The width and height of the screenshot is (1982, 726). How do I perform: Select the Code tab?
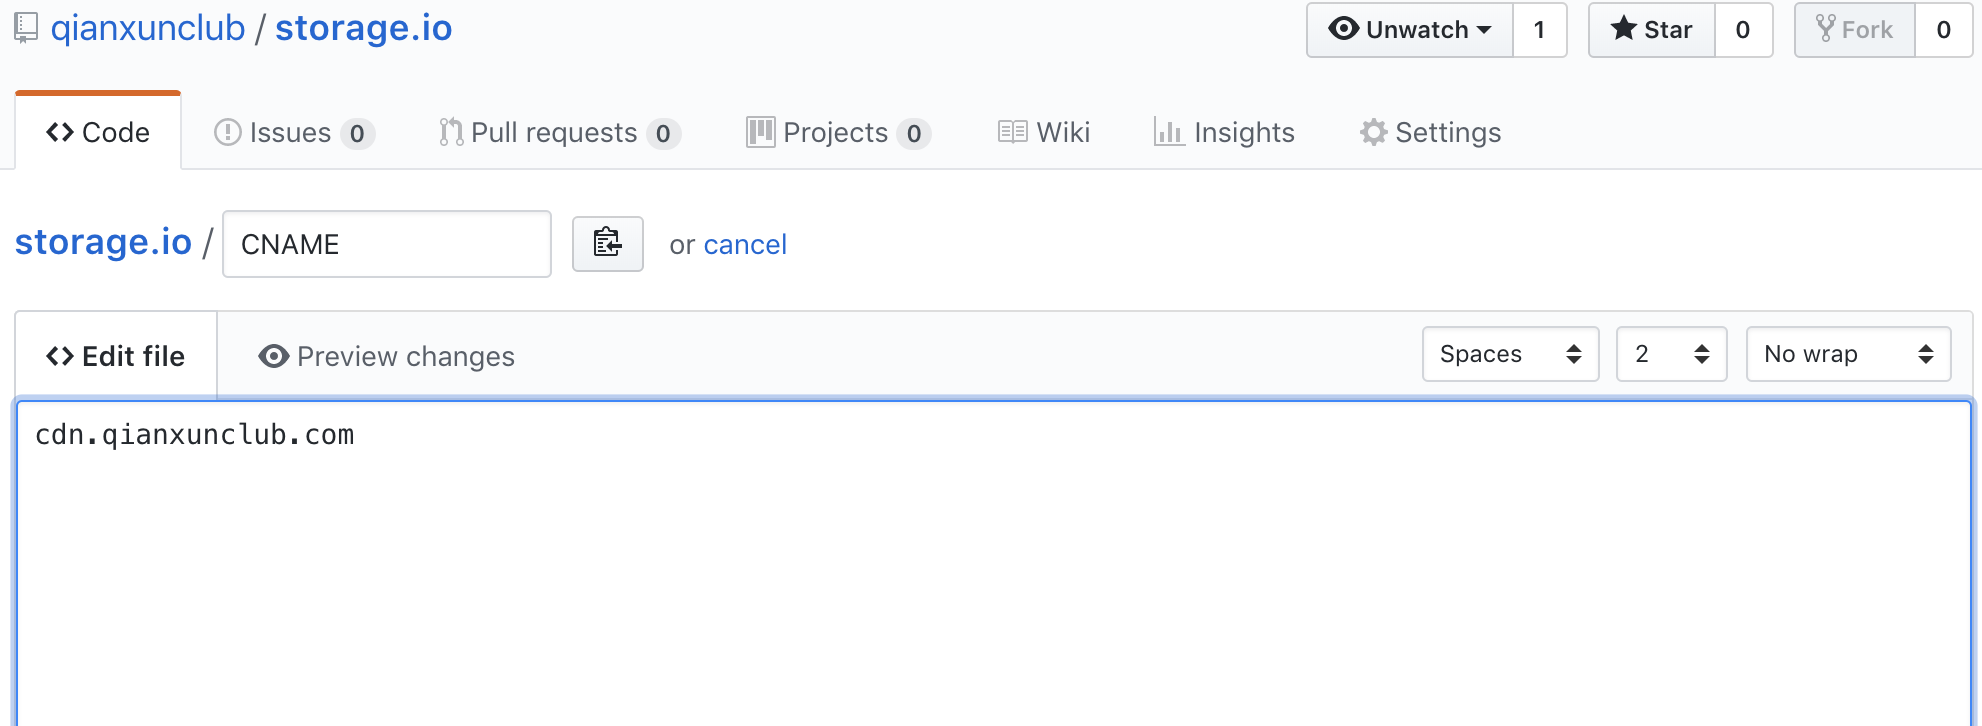coord(98,132)
